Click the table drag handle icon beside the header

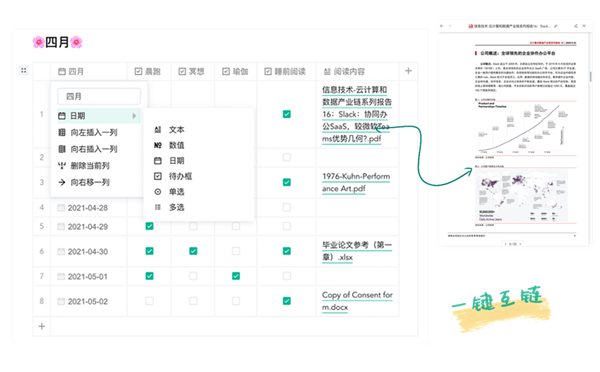point(24,70)
